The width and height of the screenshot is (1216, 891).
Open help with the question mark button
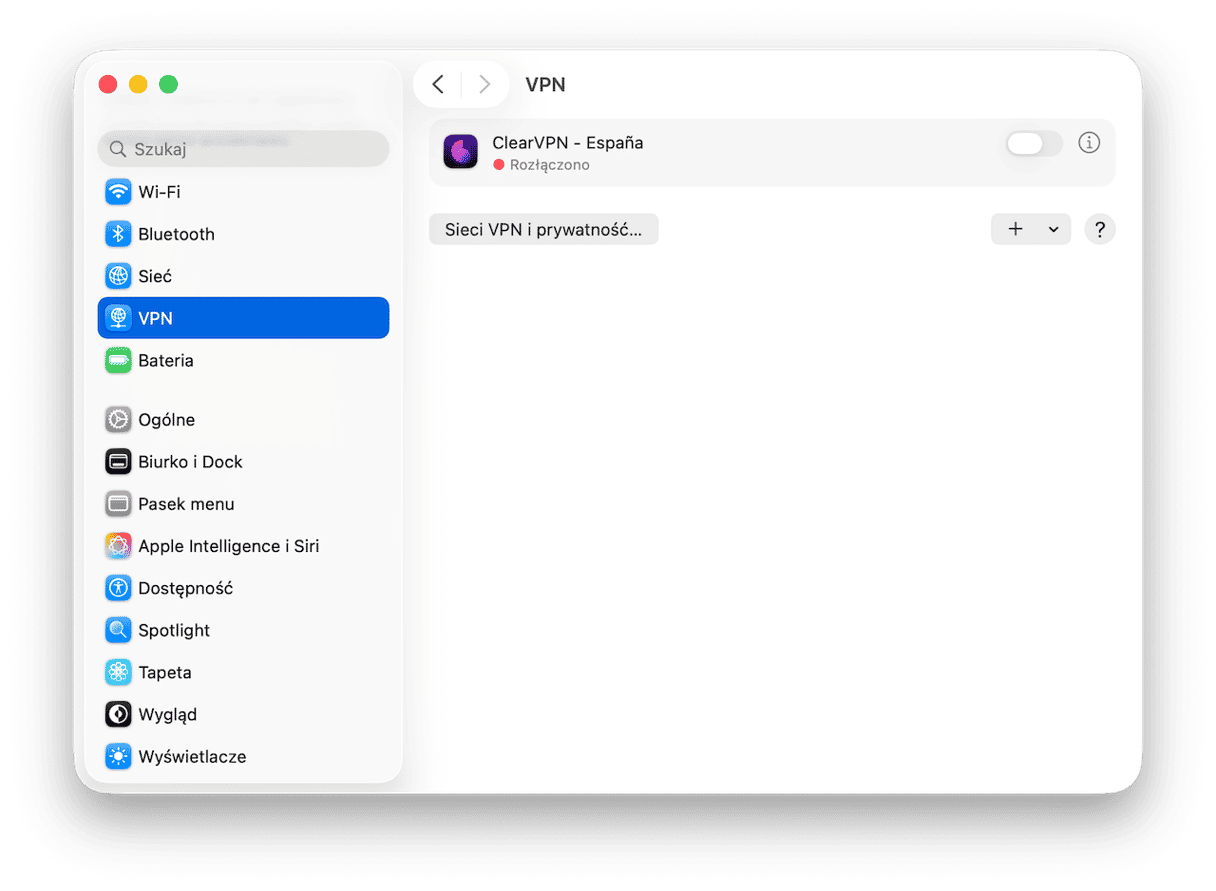coord(1099,229)
